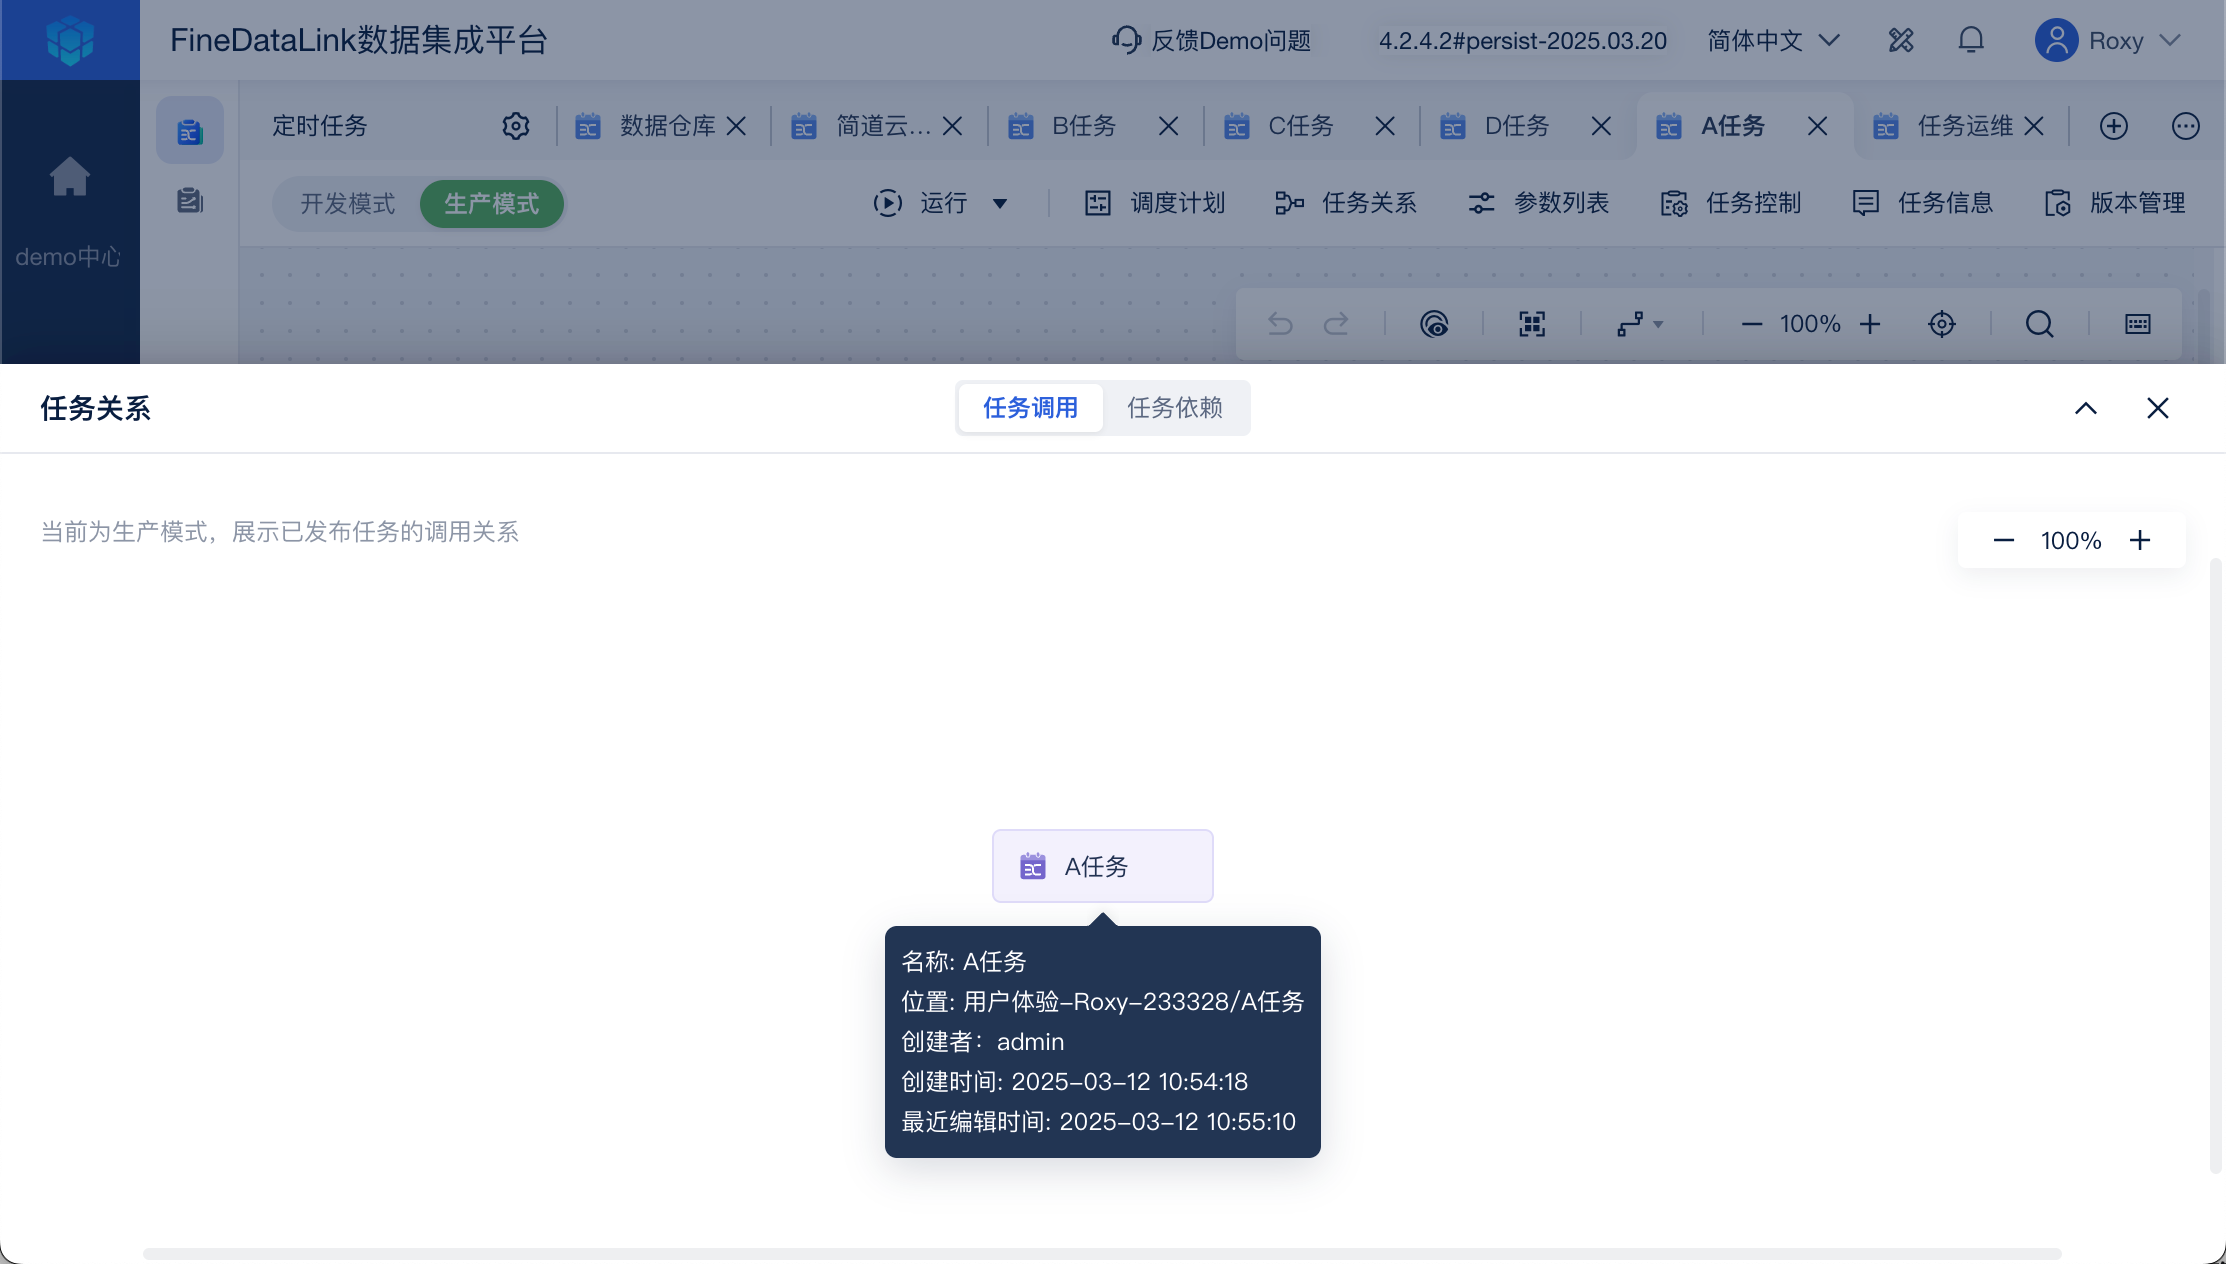Click the horizontal scrollbar in relation panel
The width and height of the screenshot is (2226, 1264).
click(1102, 1253)
